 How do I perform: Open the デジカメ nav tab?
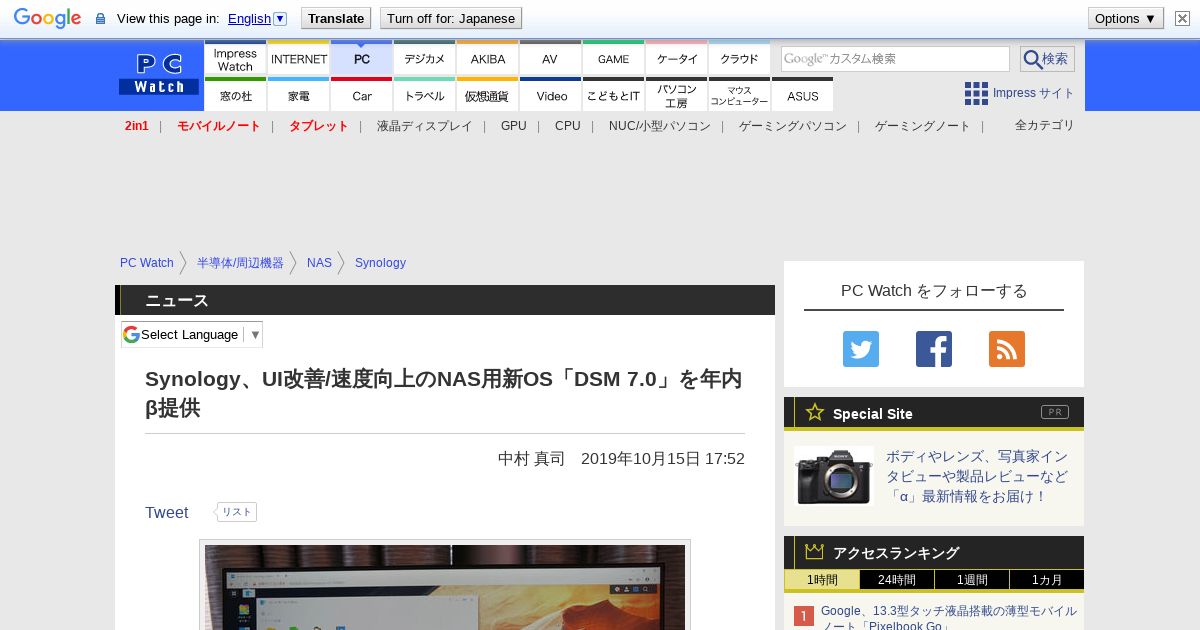pos(425,58)
